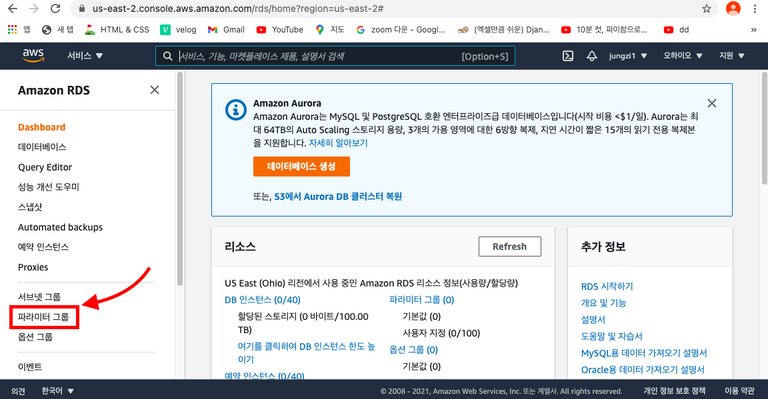Open the Chrome profile avatar
The image size is (768, 399).
pos(733,8)
